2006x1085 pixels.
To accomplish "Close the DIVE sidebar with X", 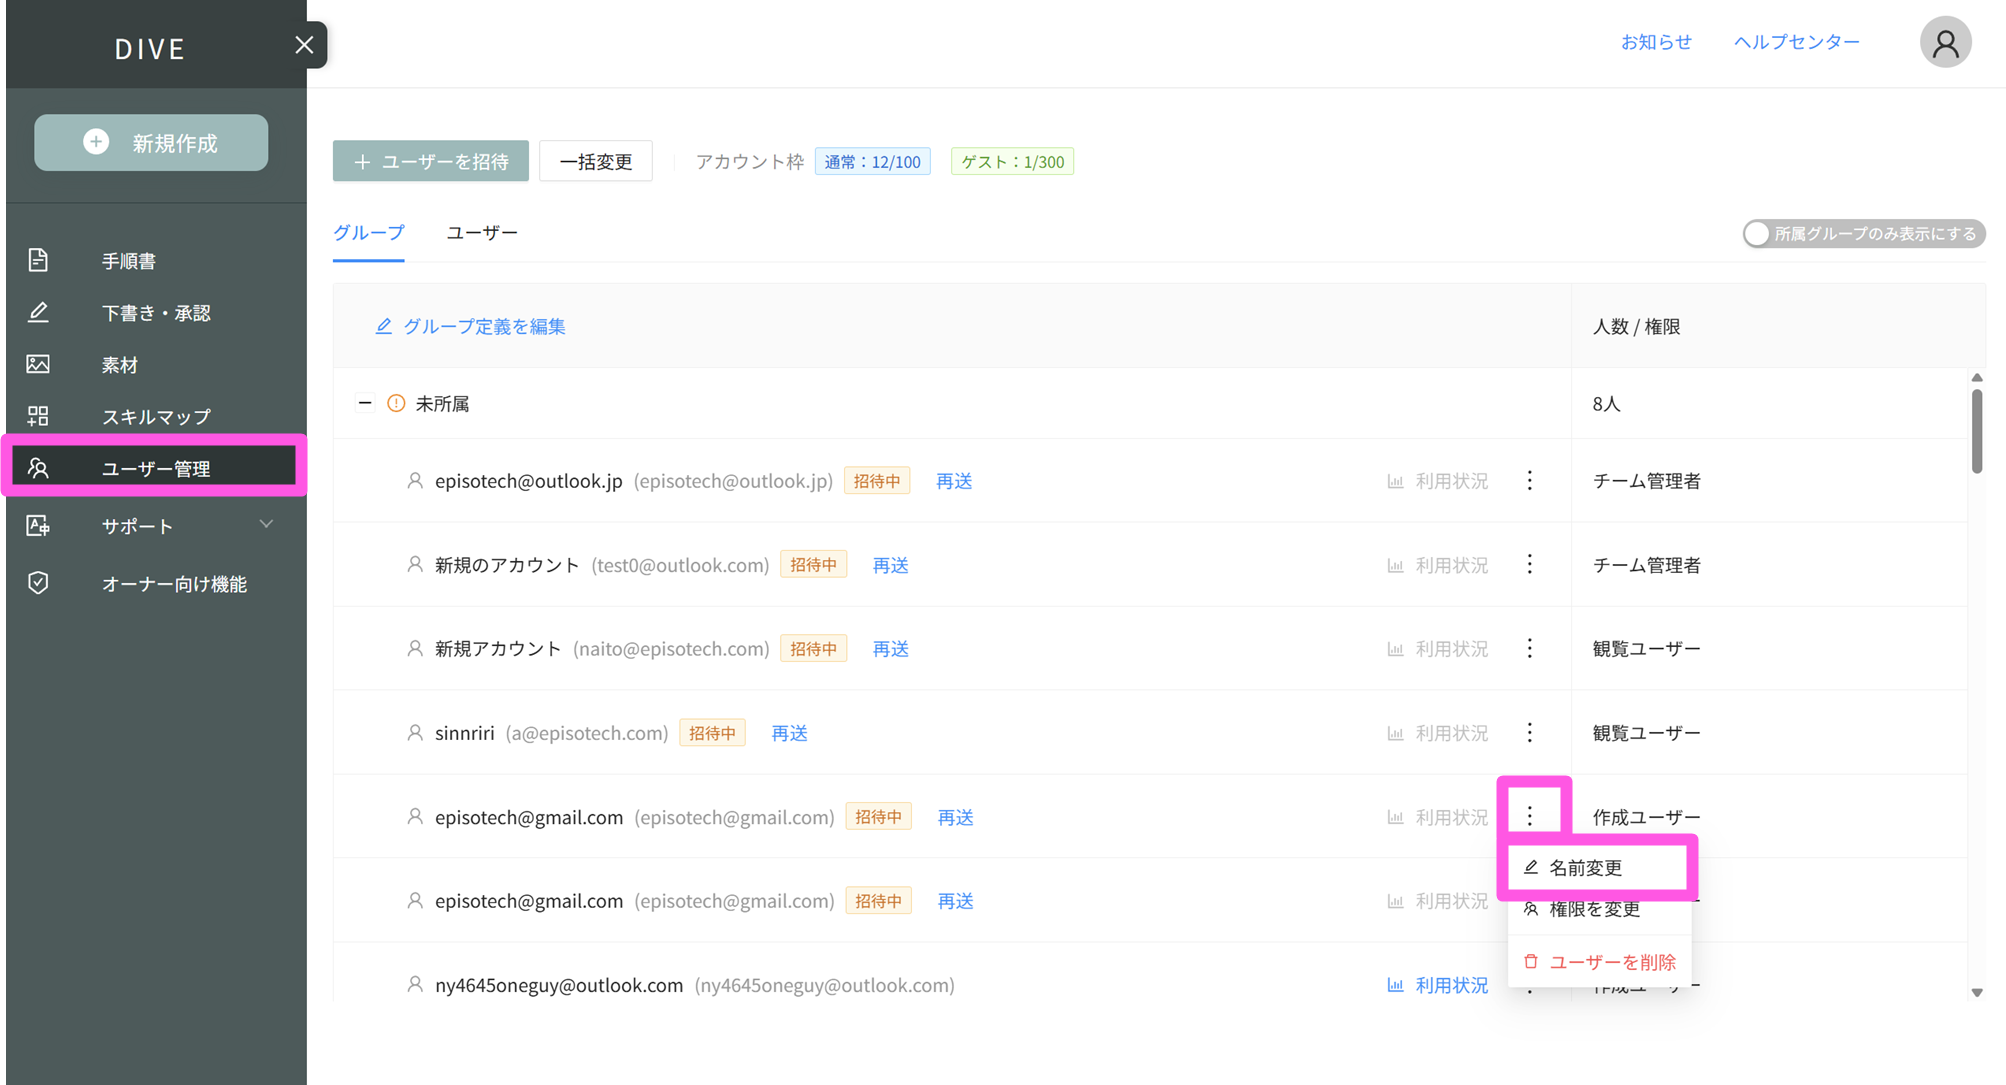I will (304, 45).
